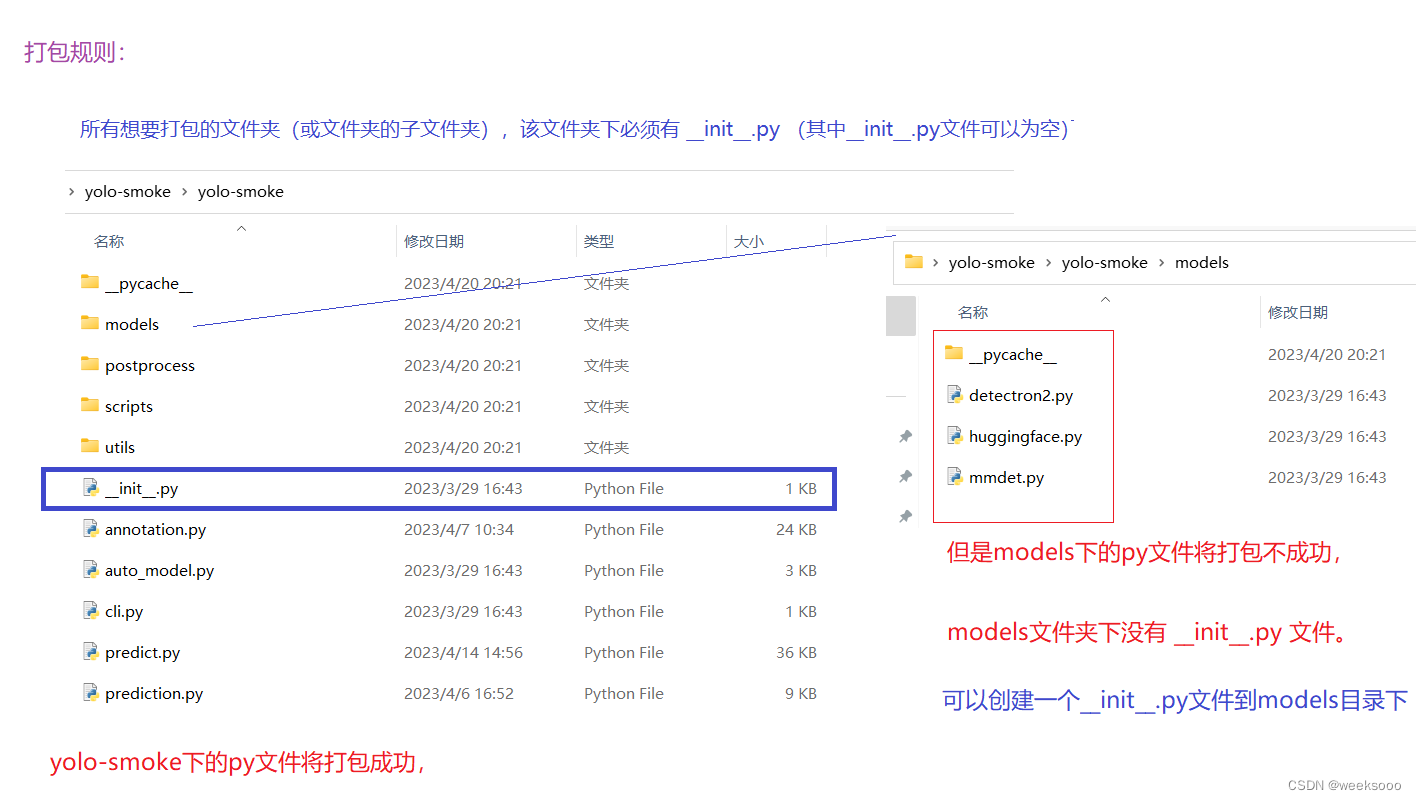
Task: Click second yolo-smoke breadcrumb in left window
Action: coord(241,192)
